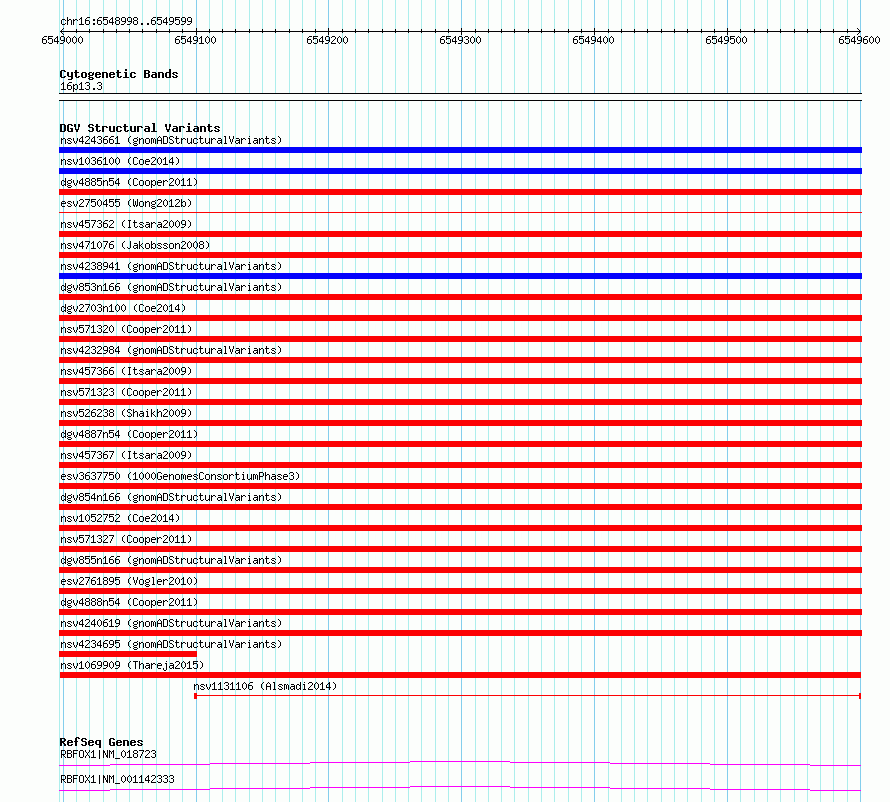
Task: Select the 6549400 ruler coordinate label
Action: [593, 40]
